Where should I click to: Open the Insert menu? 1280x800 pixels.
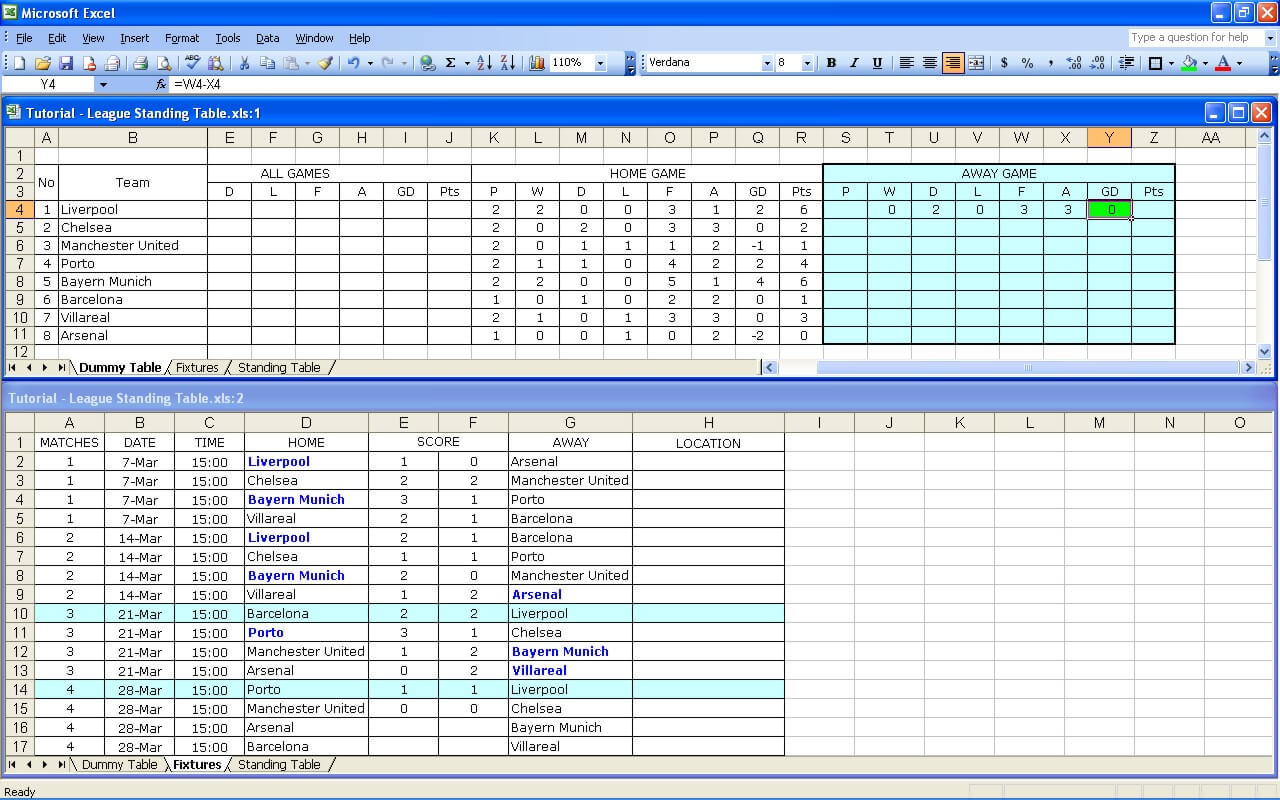click(134, 38)
